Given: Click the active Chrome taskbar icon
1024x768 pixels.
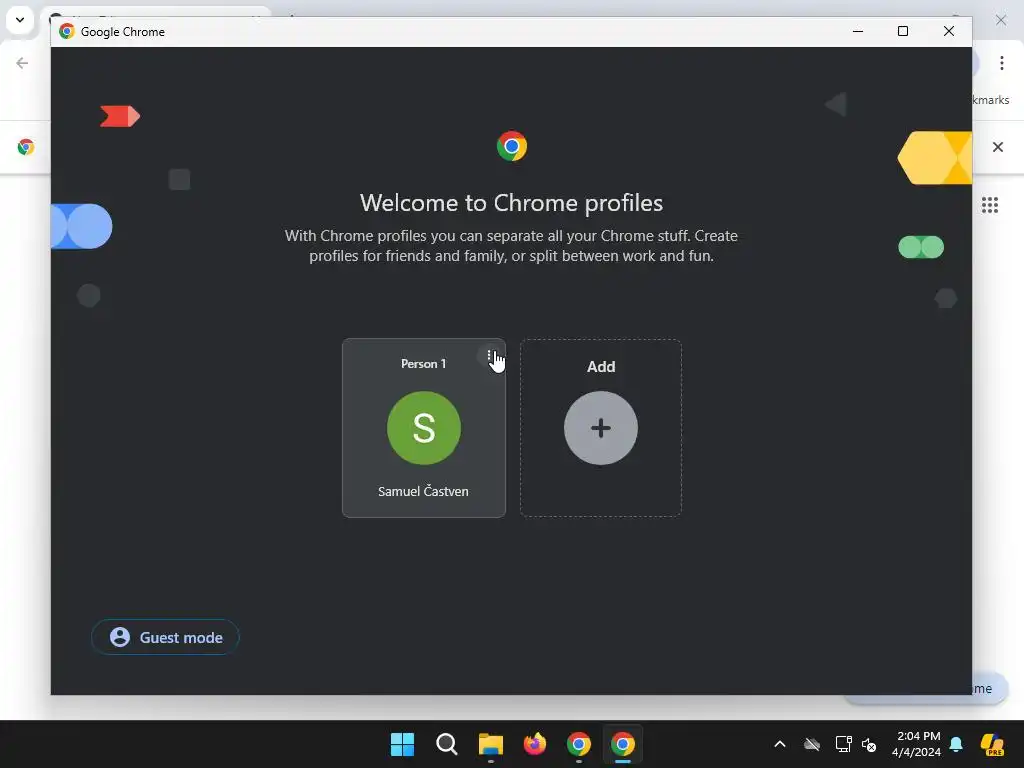Looking at the screenshot, I should (x=623, y=744).
